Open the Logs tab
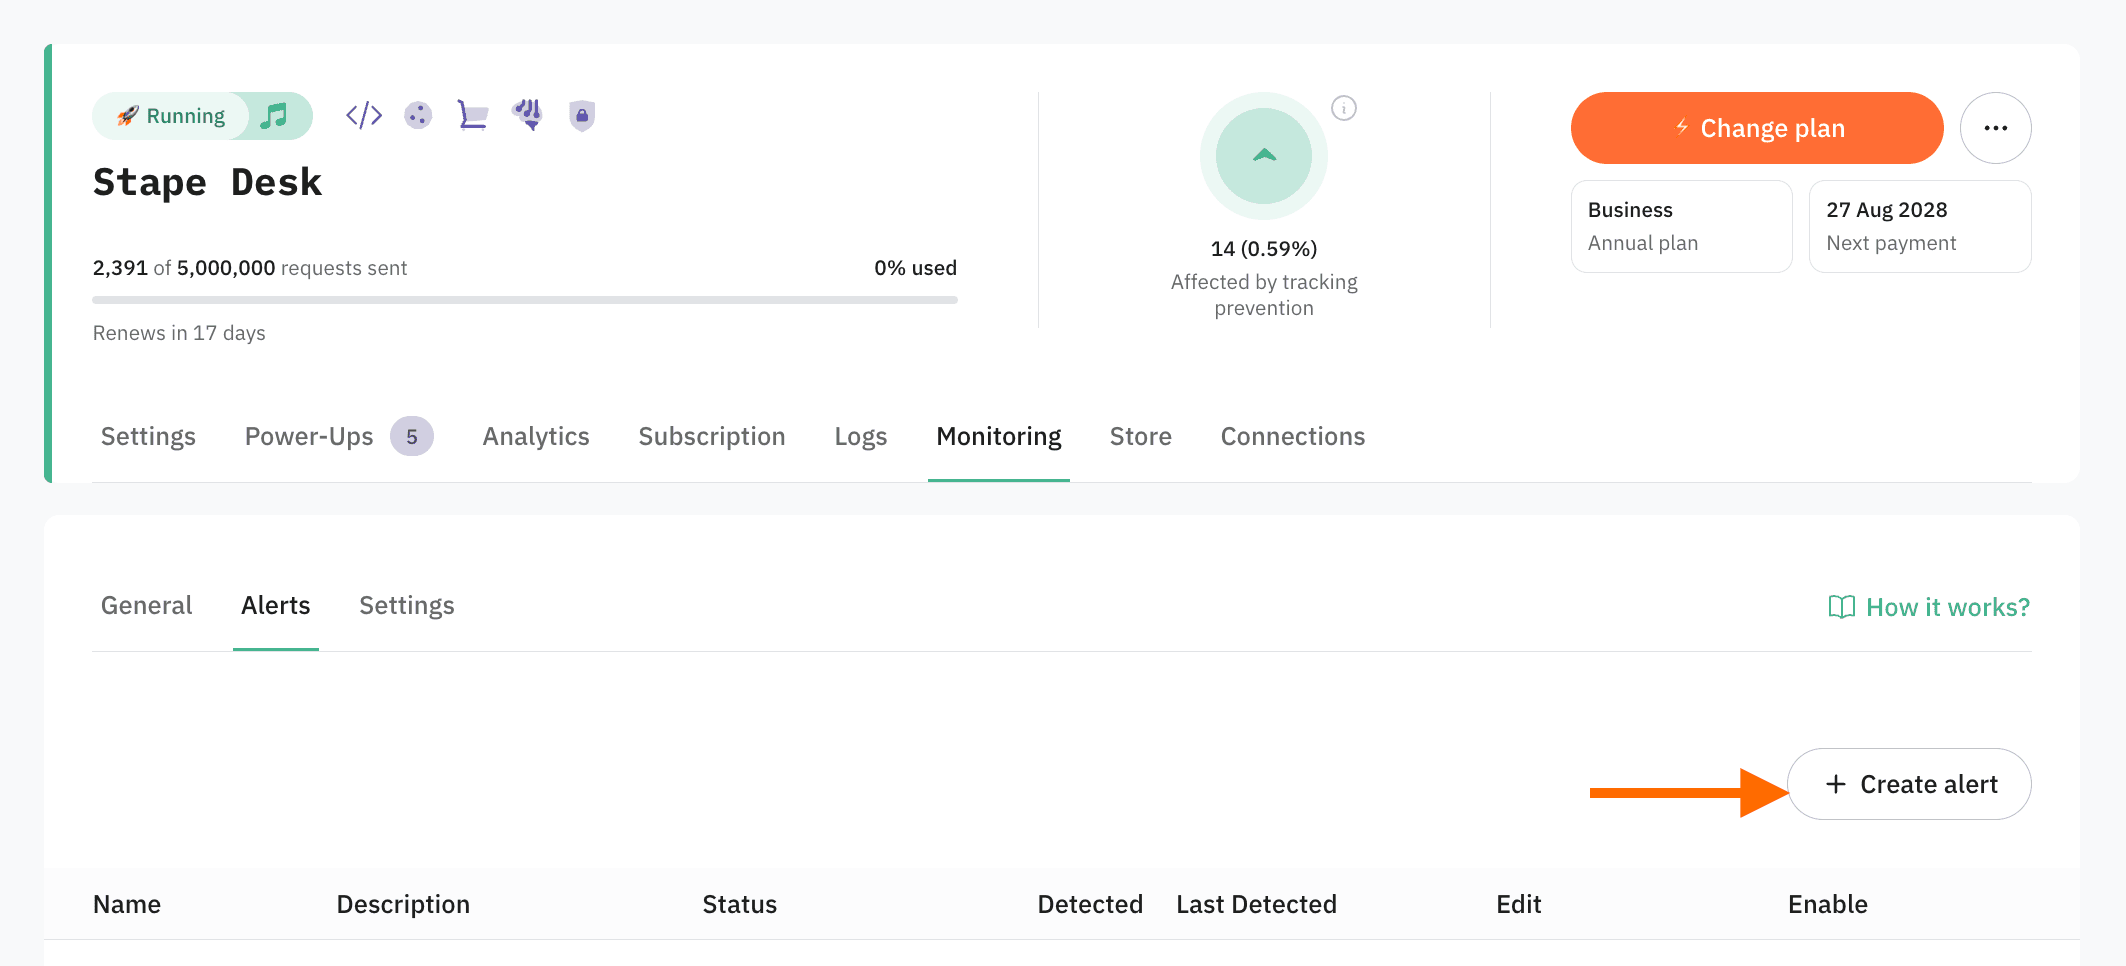The image size is (2126, 966). 860,437
